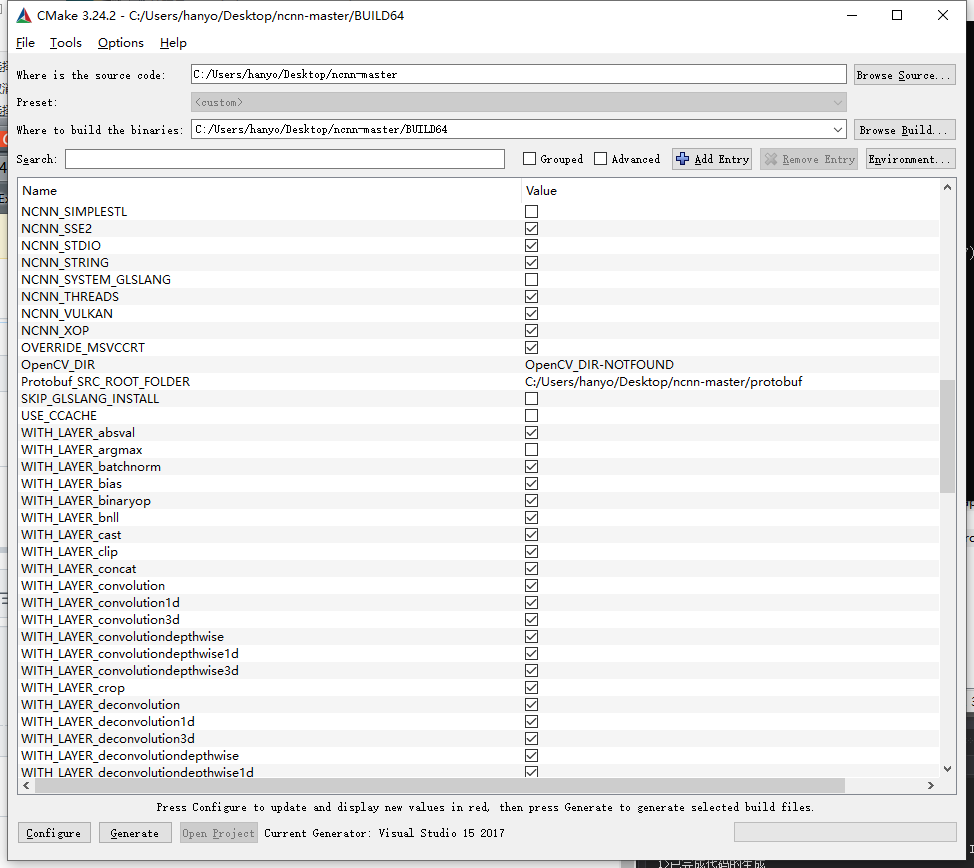Click Browse Source button
The height and width of the screenshot is (868, 974).
tap(904, 75)
